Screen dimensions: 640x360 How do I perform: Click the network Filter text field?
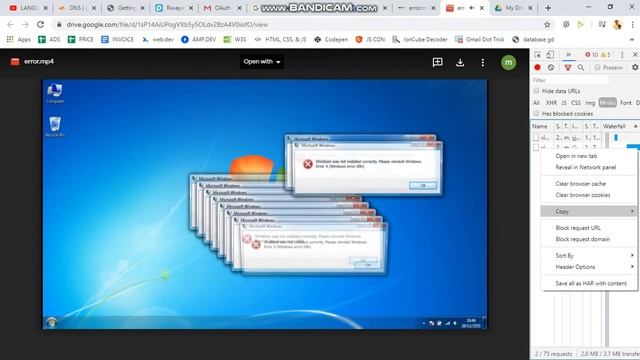pos(570,80)
